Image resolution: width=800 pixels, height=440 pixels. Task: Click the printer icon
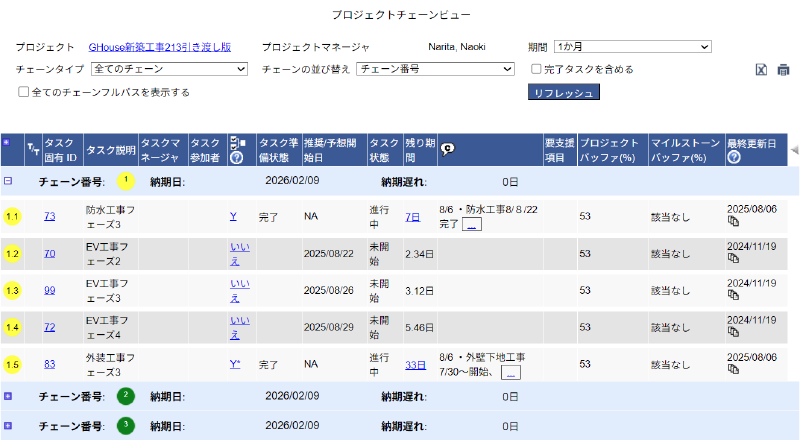point(783,70)
